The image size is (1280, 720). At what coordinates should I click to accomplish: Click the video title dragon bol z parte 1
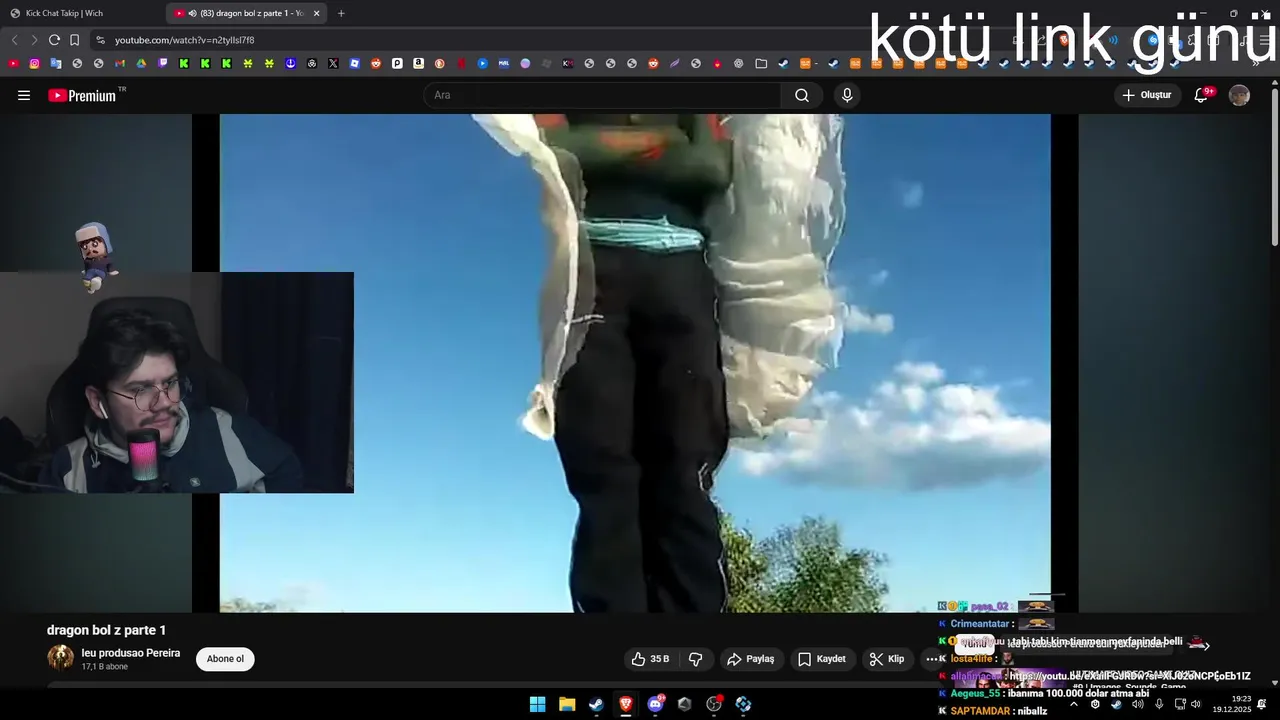[106, 630]
